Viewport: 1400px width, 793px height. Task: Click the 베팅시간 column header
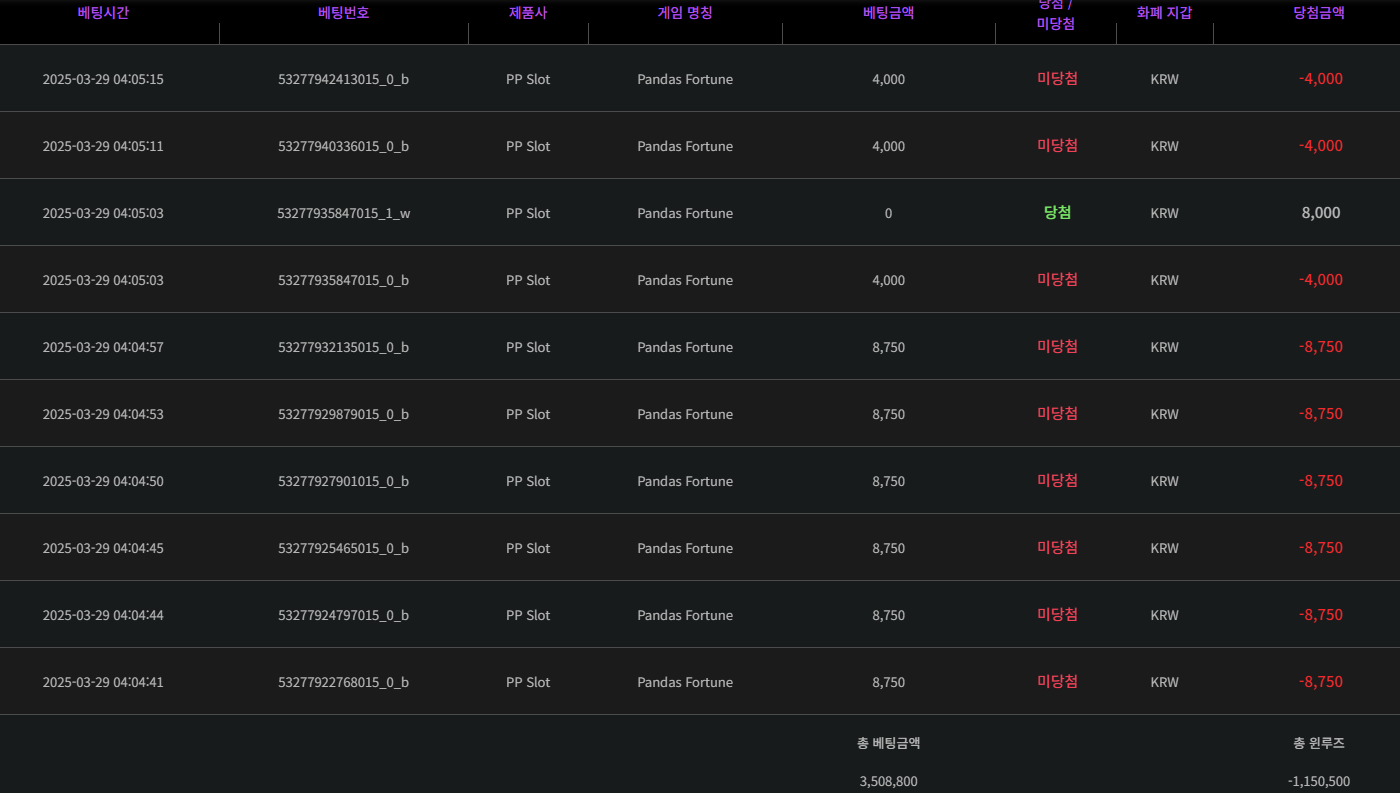click(103, 13)
